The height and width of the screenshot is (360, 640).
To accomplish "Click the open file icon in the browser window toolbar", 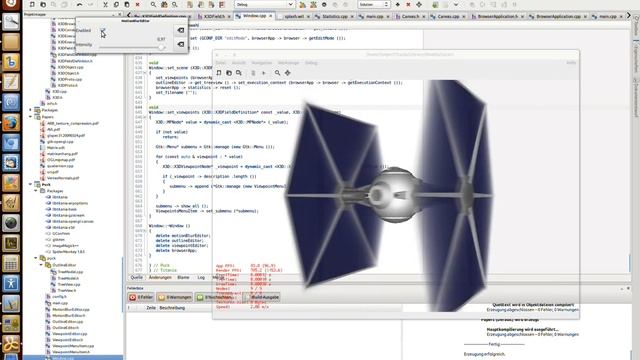I will pyautogui.click(x=229, y=73).
